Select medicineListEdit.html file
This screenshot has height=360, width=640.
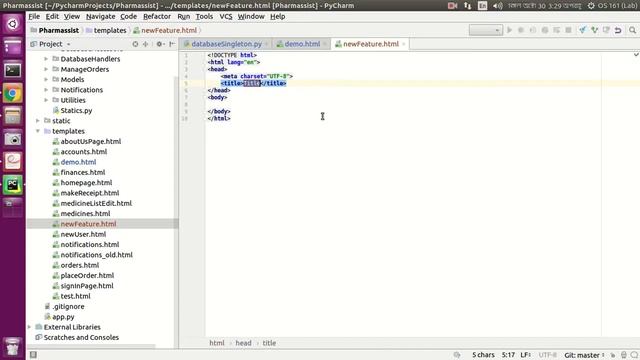[x=96, y=203]
